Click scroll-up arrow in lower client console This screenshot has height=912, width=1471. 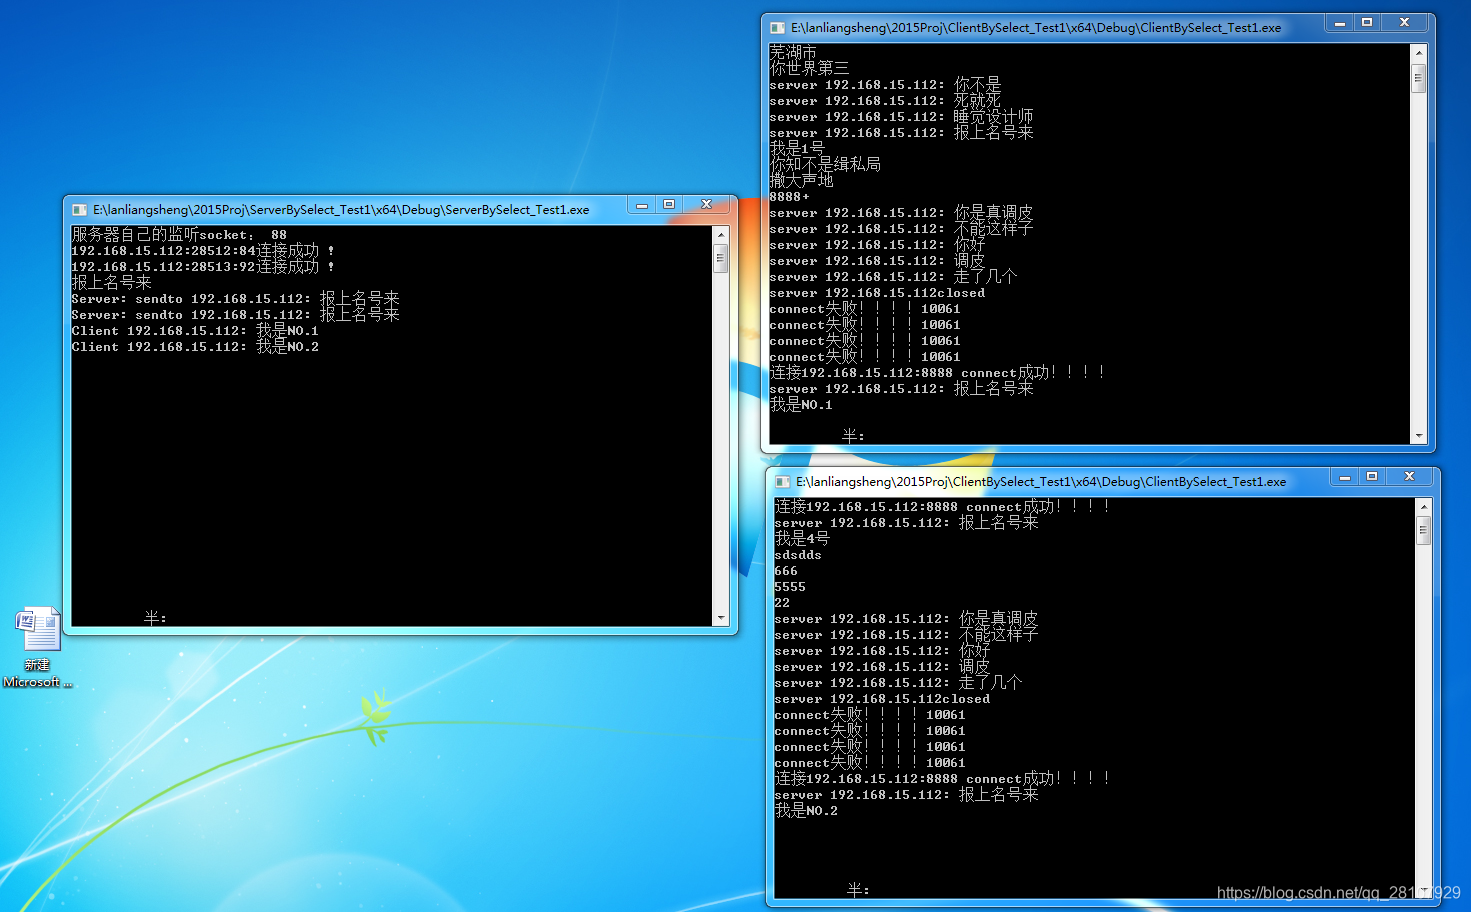point(1424,506)
